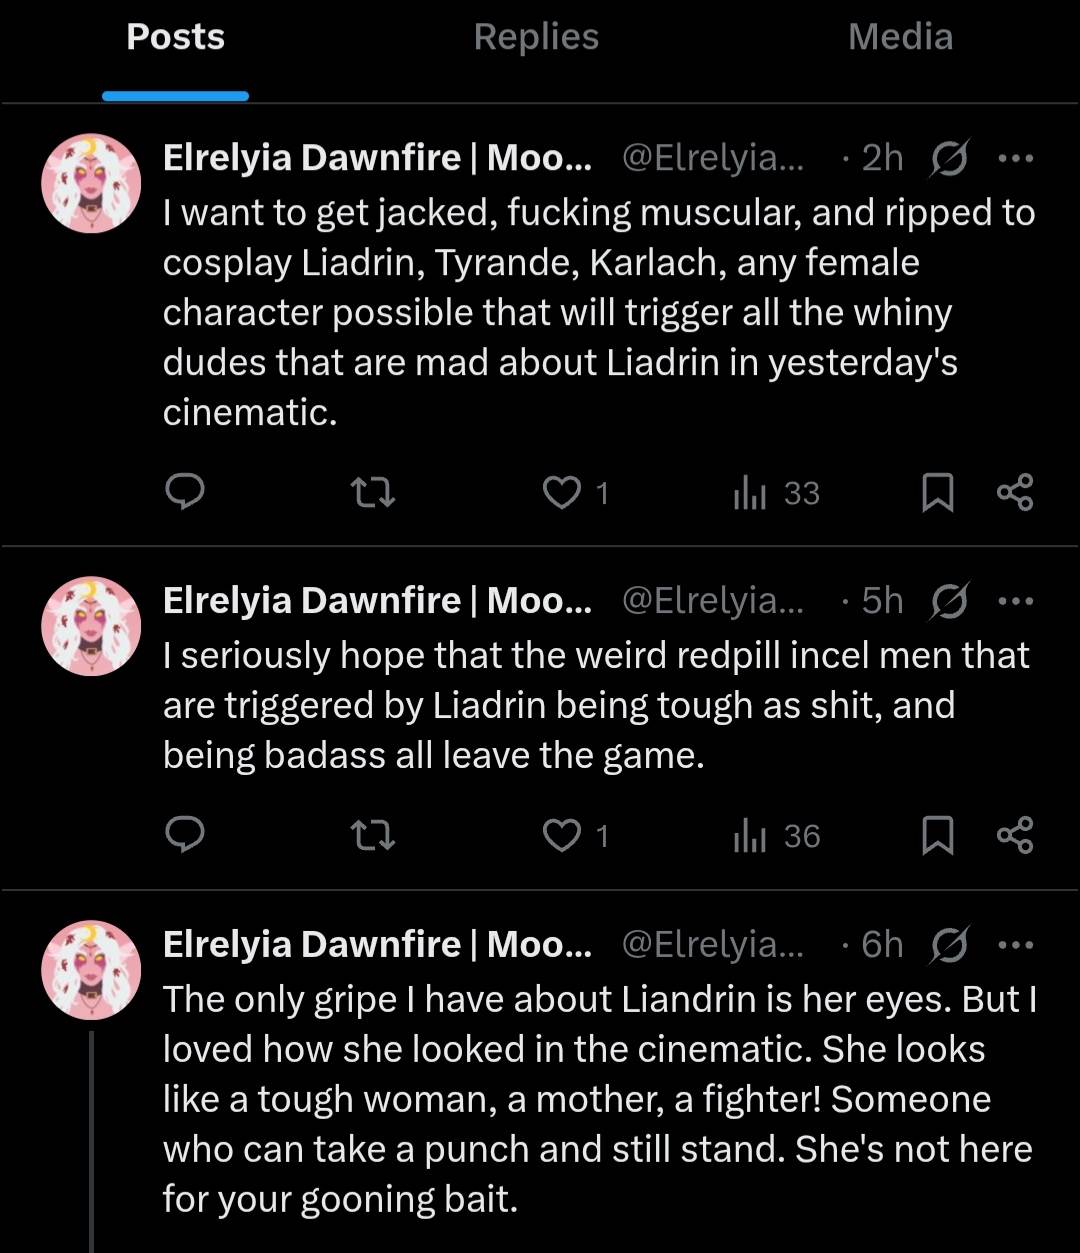1080x1253 pixels.
Task: Open Elrelyia Dawnfire's profile from the 2h post
Action: click(x=376, y=158)
